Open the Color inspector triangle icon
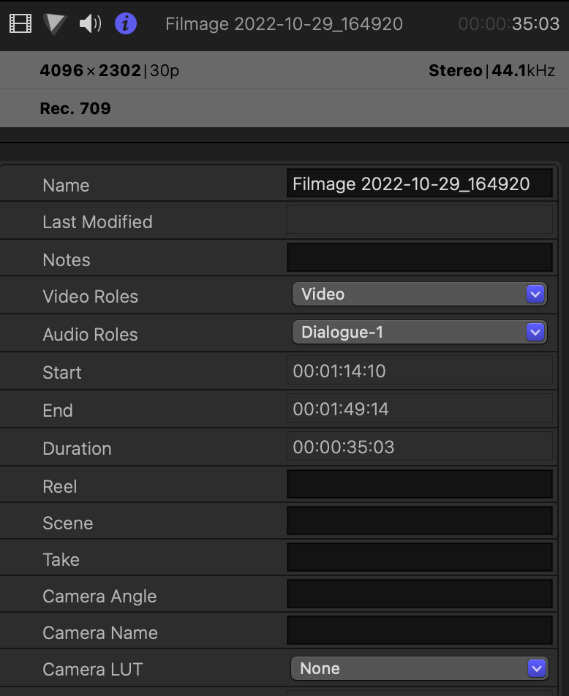The width and height of the screenshot is (569, 696). (x=55, y=24)
